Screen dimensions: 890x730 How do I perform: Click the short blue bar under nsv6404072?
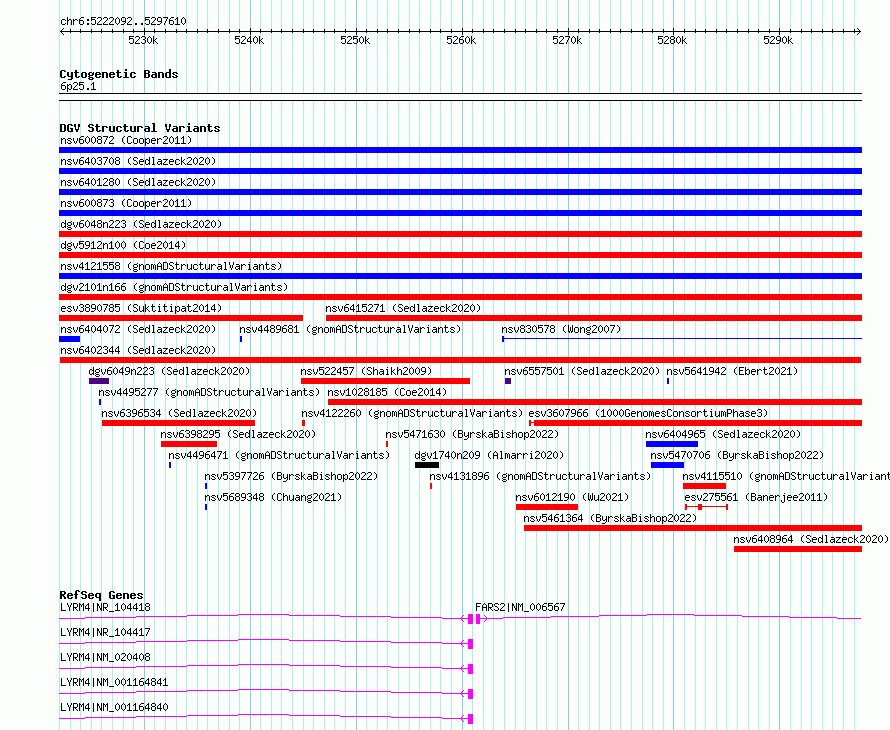(70, 339)
